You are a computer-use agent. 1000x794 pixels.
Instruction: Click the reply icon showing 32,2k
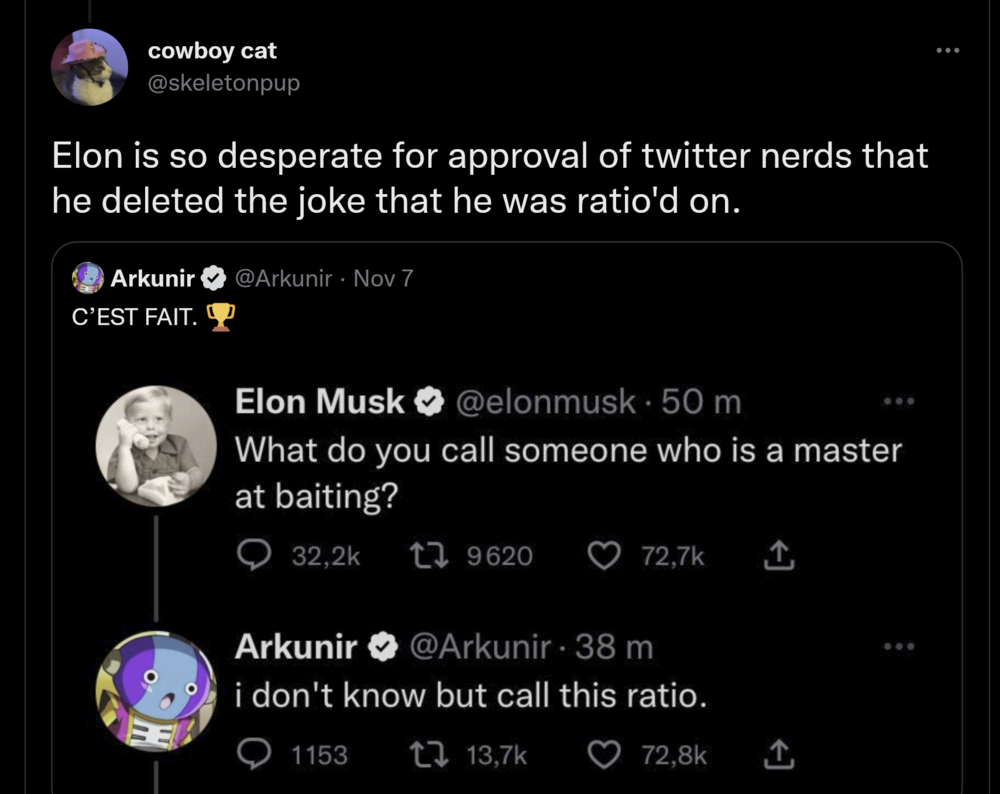253,555
